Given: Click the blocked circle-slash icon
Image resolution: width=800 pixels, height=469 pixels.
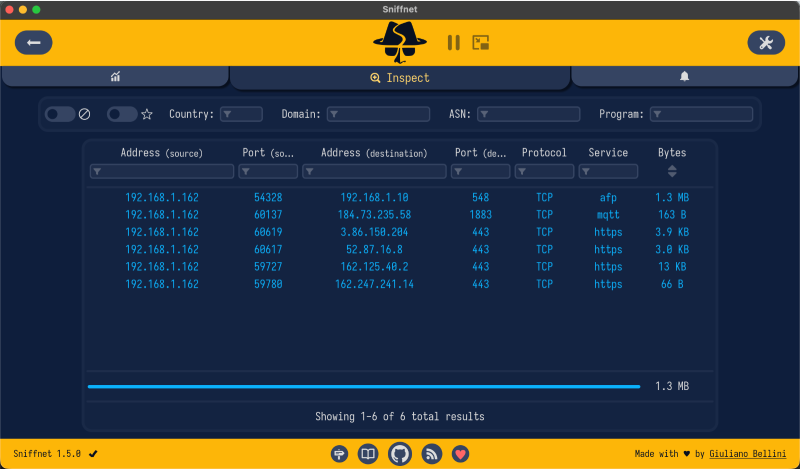Looking at the screenshot, I should point(85,114).
